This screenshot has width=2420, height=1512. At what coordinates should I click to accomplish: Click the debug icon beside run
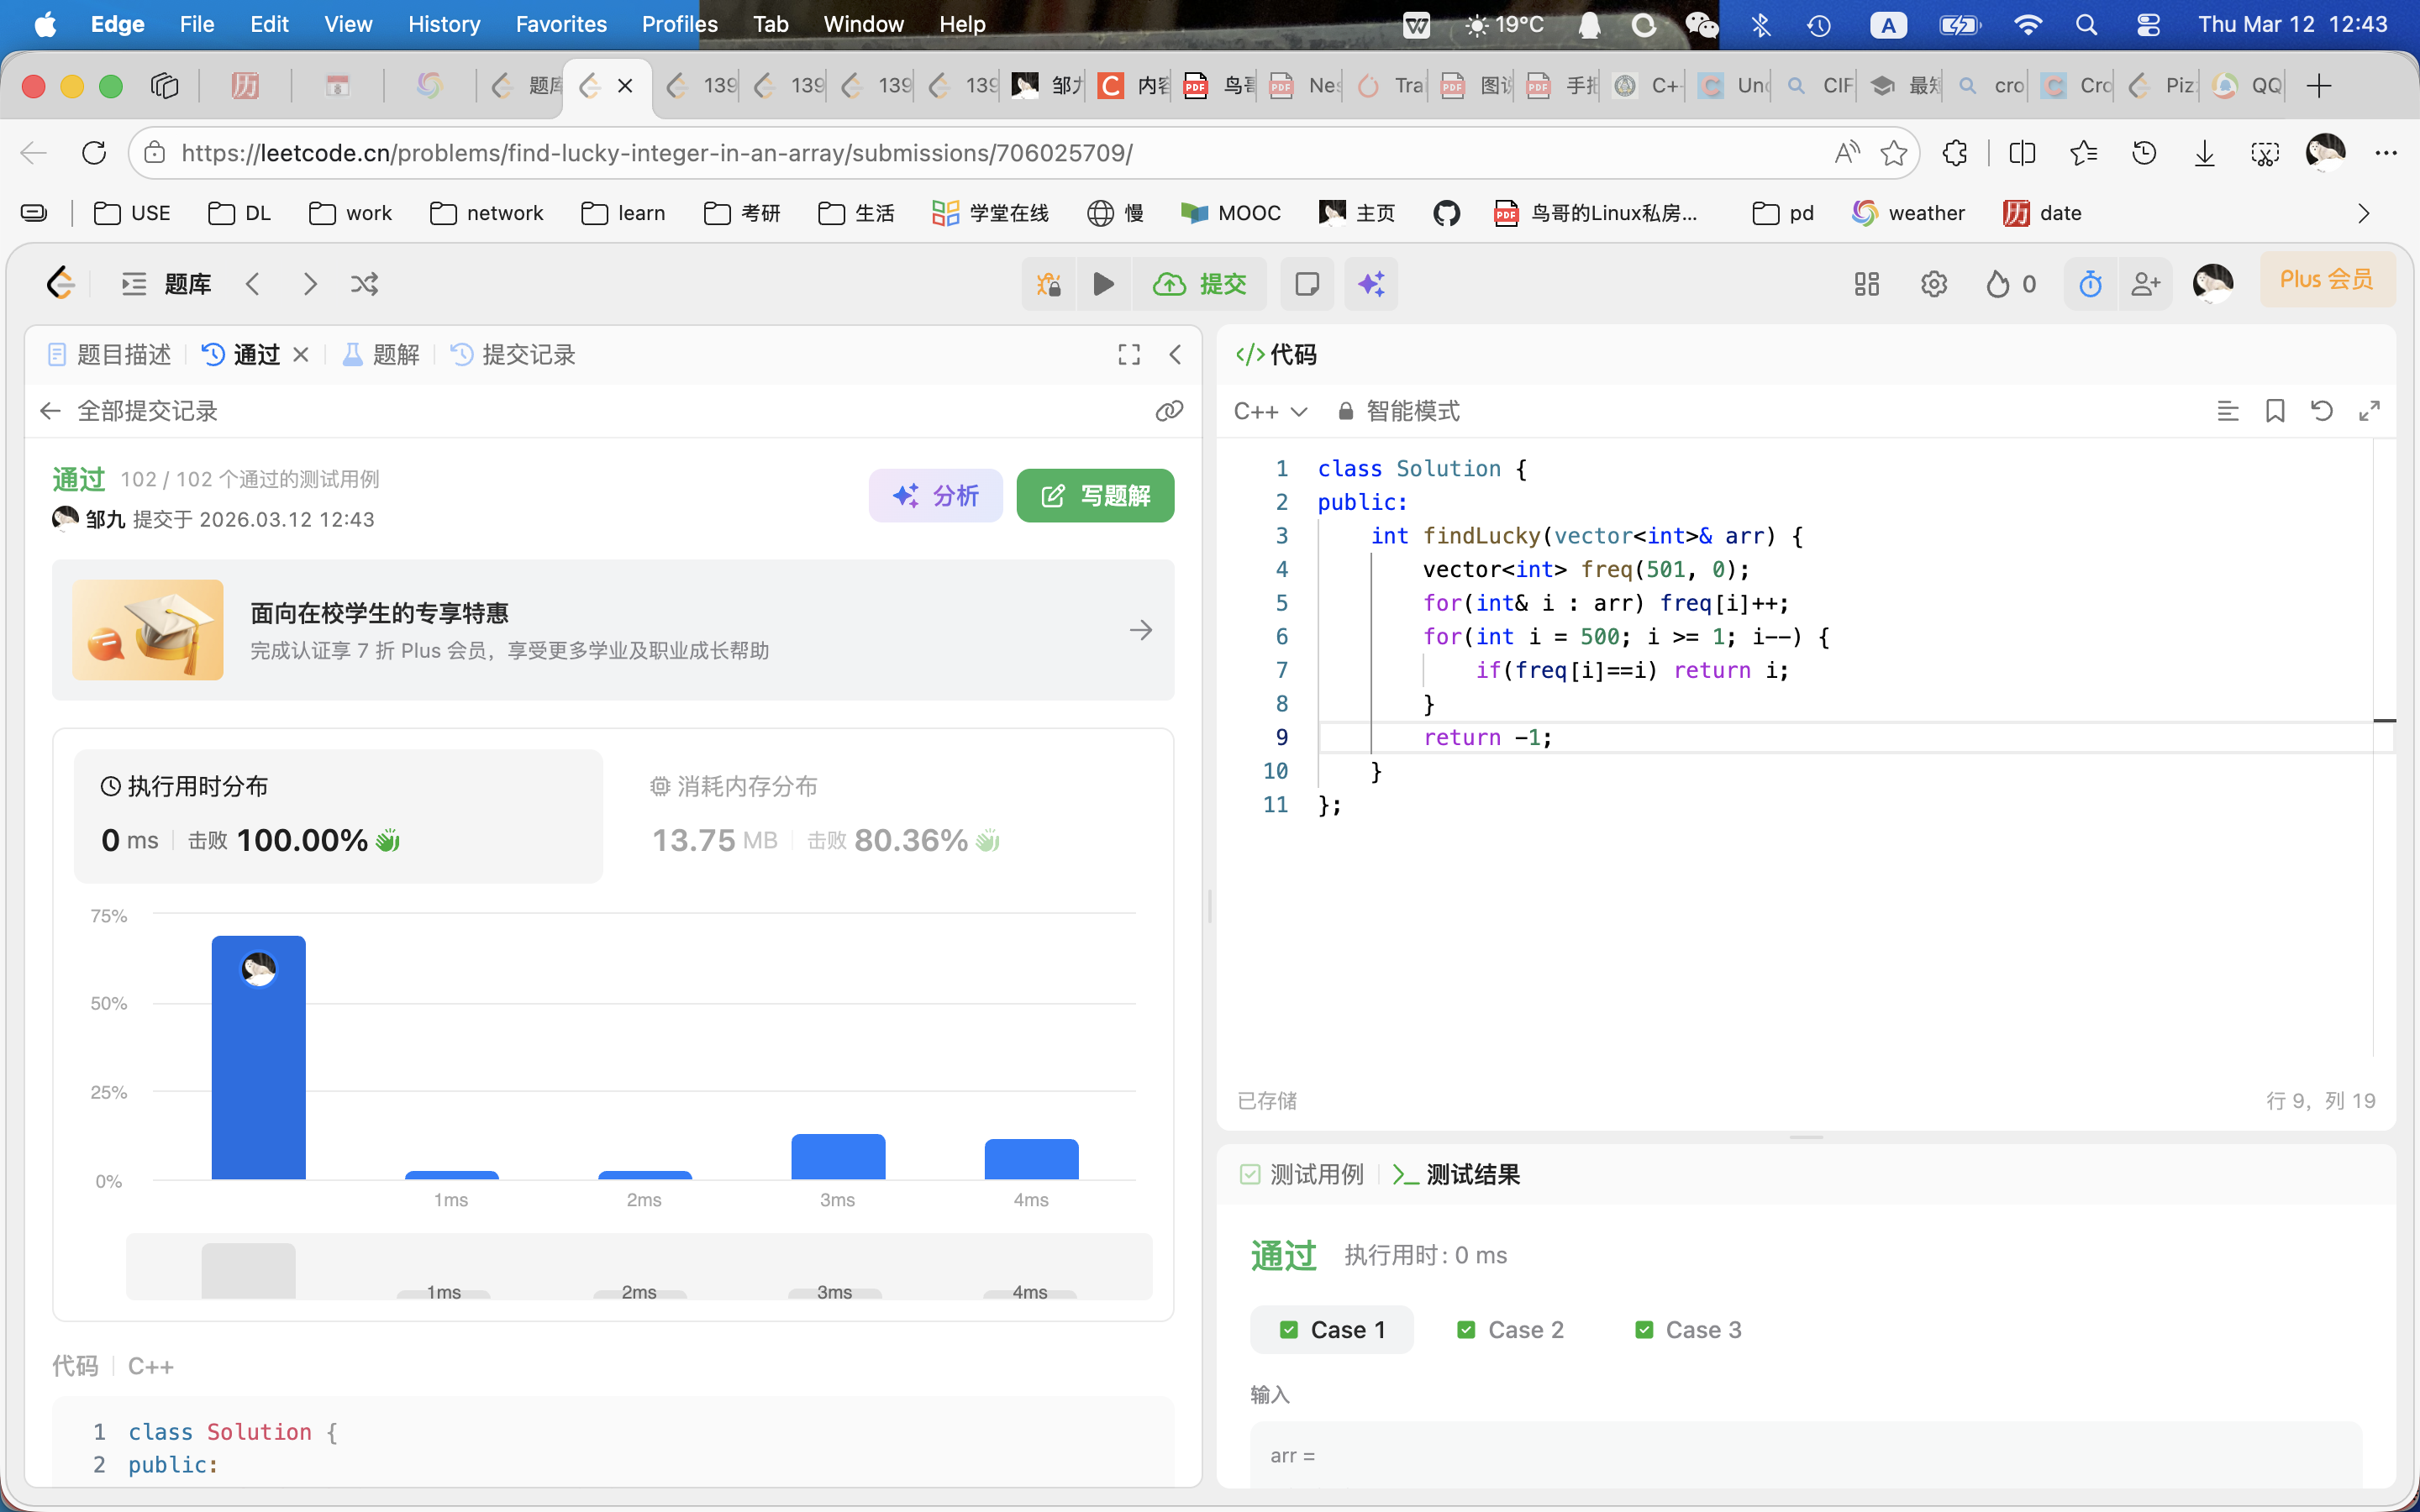coord(1049,284)
